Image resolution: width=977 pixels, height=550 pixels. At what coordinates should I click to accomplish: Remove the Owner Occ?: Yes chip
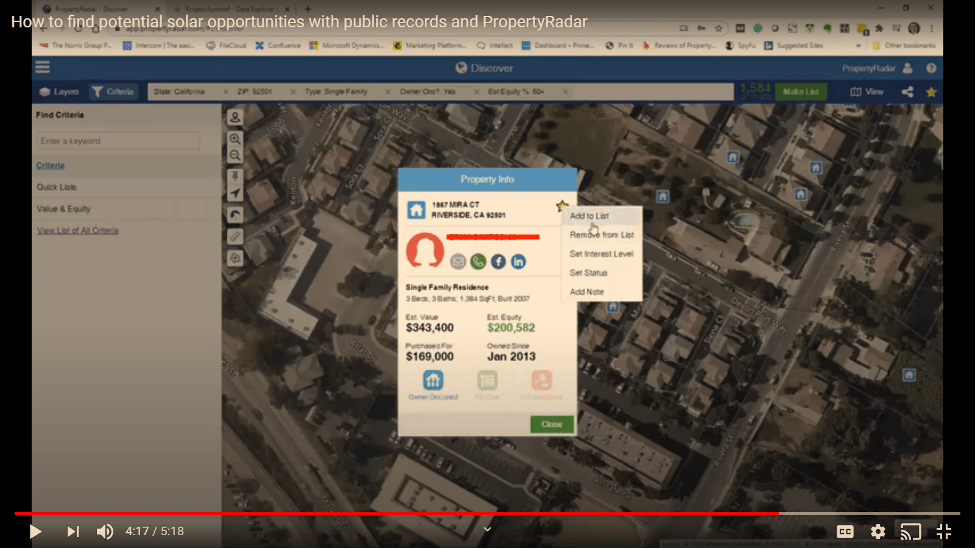pyautogui.click(x=477, y=92)
